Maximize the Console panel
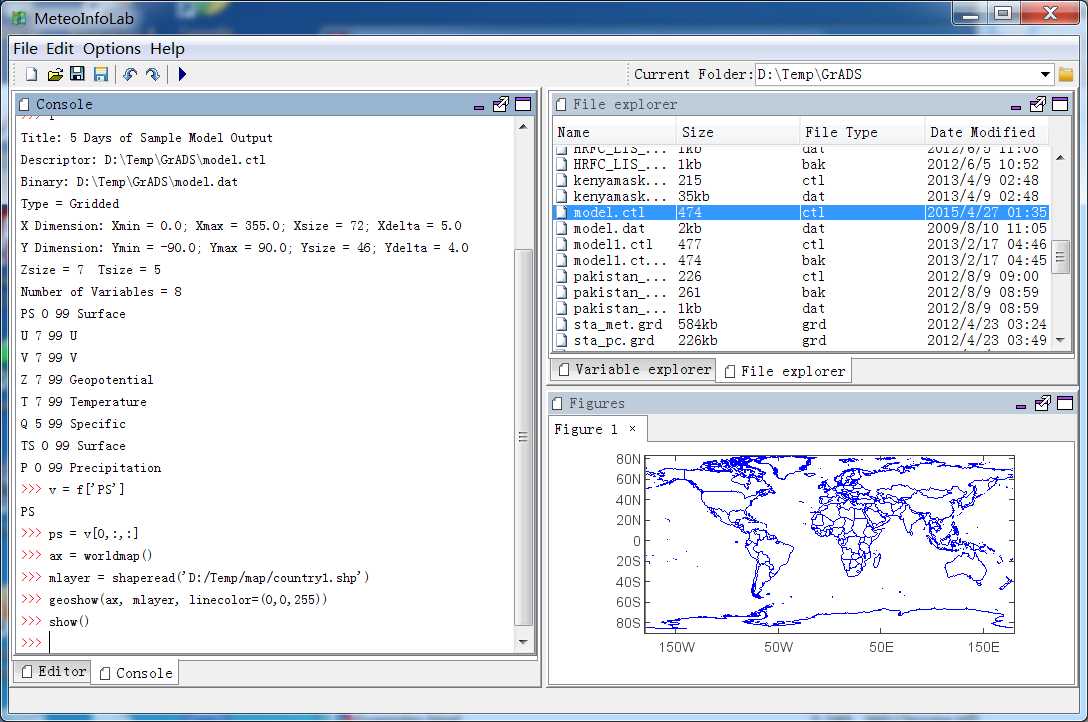The height and width of the screenshot is (722, 1088). click(522, 104)
